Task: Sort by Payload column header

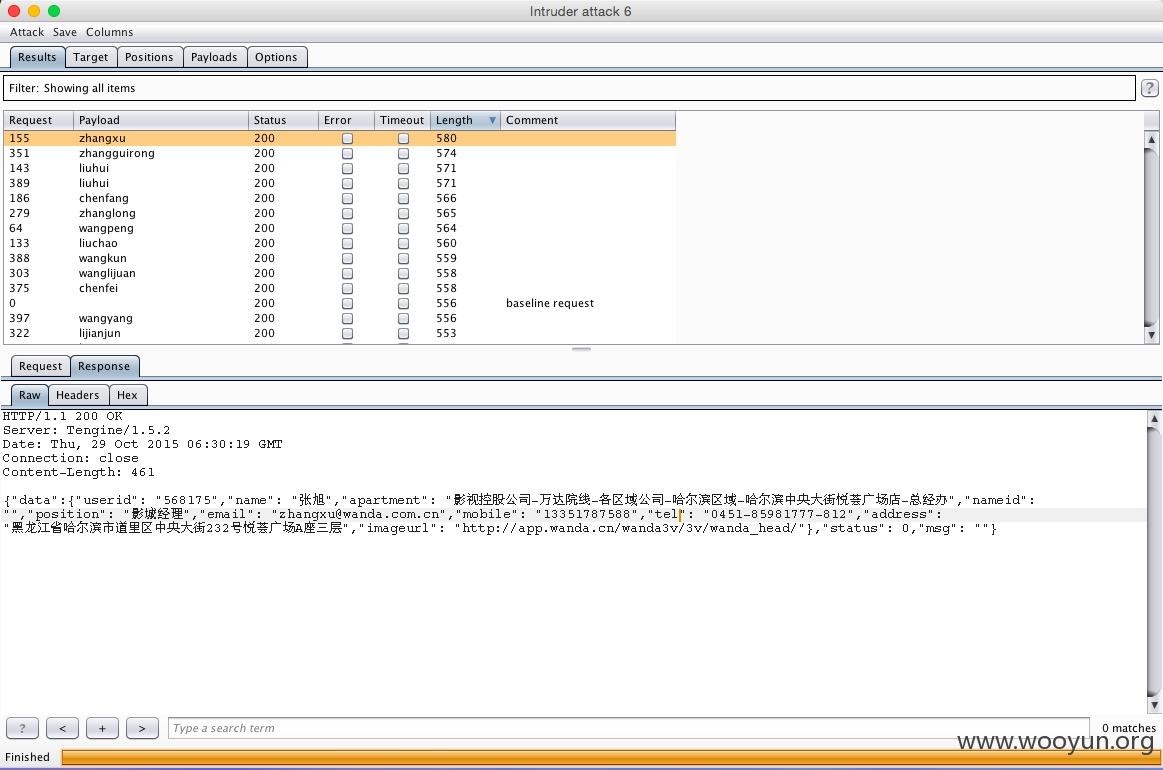Action: pyautogui.click(x=161, y=120)
